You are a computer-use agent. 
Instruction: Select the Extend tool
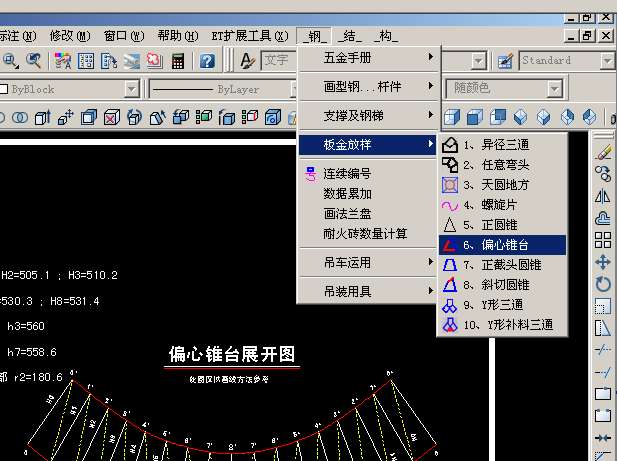point(603,372)
